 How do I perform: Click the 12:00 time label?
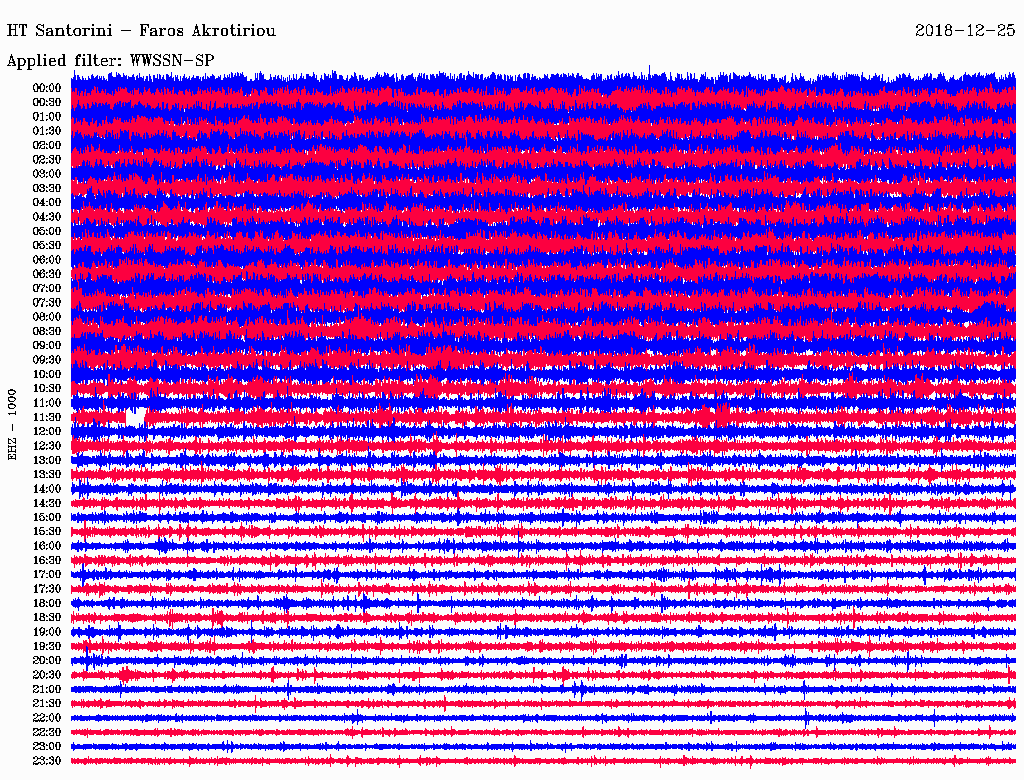(47, 432)
